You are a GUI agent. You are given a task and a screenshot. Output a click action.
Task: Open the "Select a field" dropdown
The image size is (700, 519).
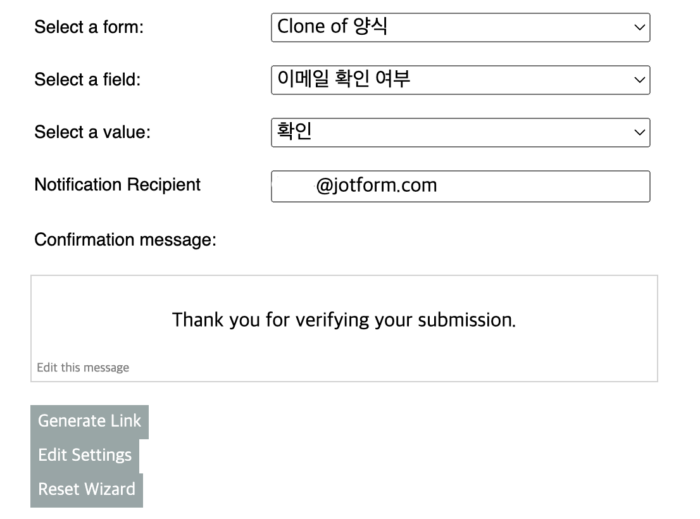pyautogui.click(x=460, y=80)
